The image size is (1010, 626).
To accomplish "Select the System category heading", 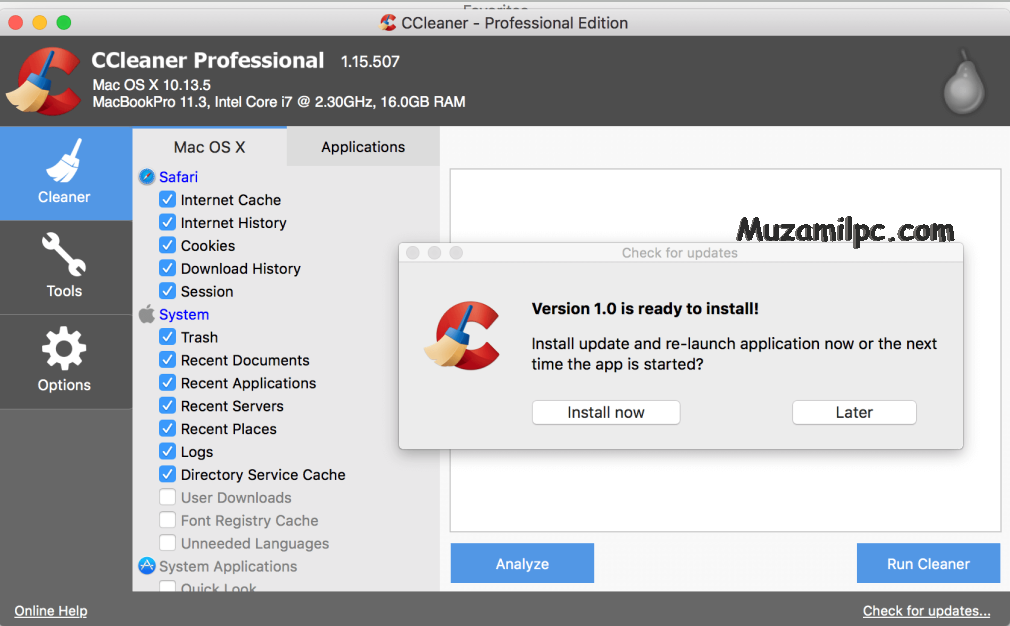I will (184, 314).
